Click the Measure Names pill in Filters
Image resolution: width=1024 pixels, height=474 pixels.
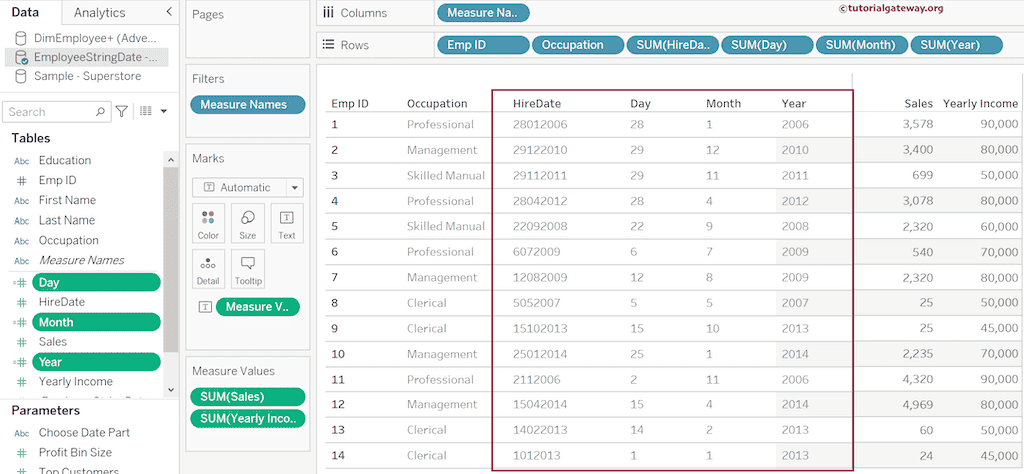248,104
